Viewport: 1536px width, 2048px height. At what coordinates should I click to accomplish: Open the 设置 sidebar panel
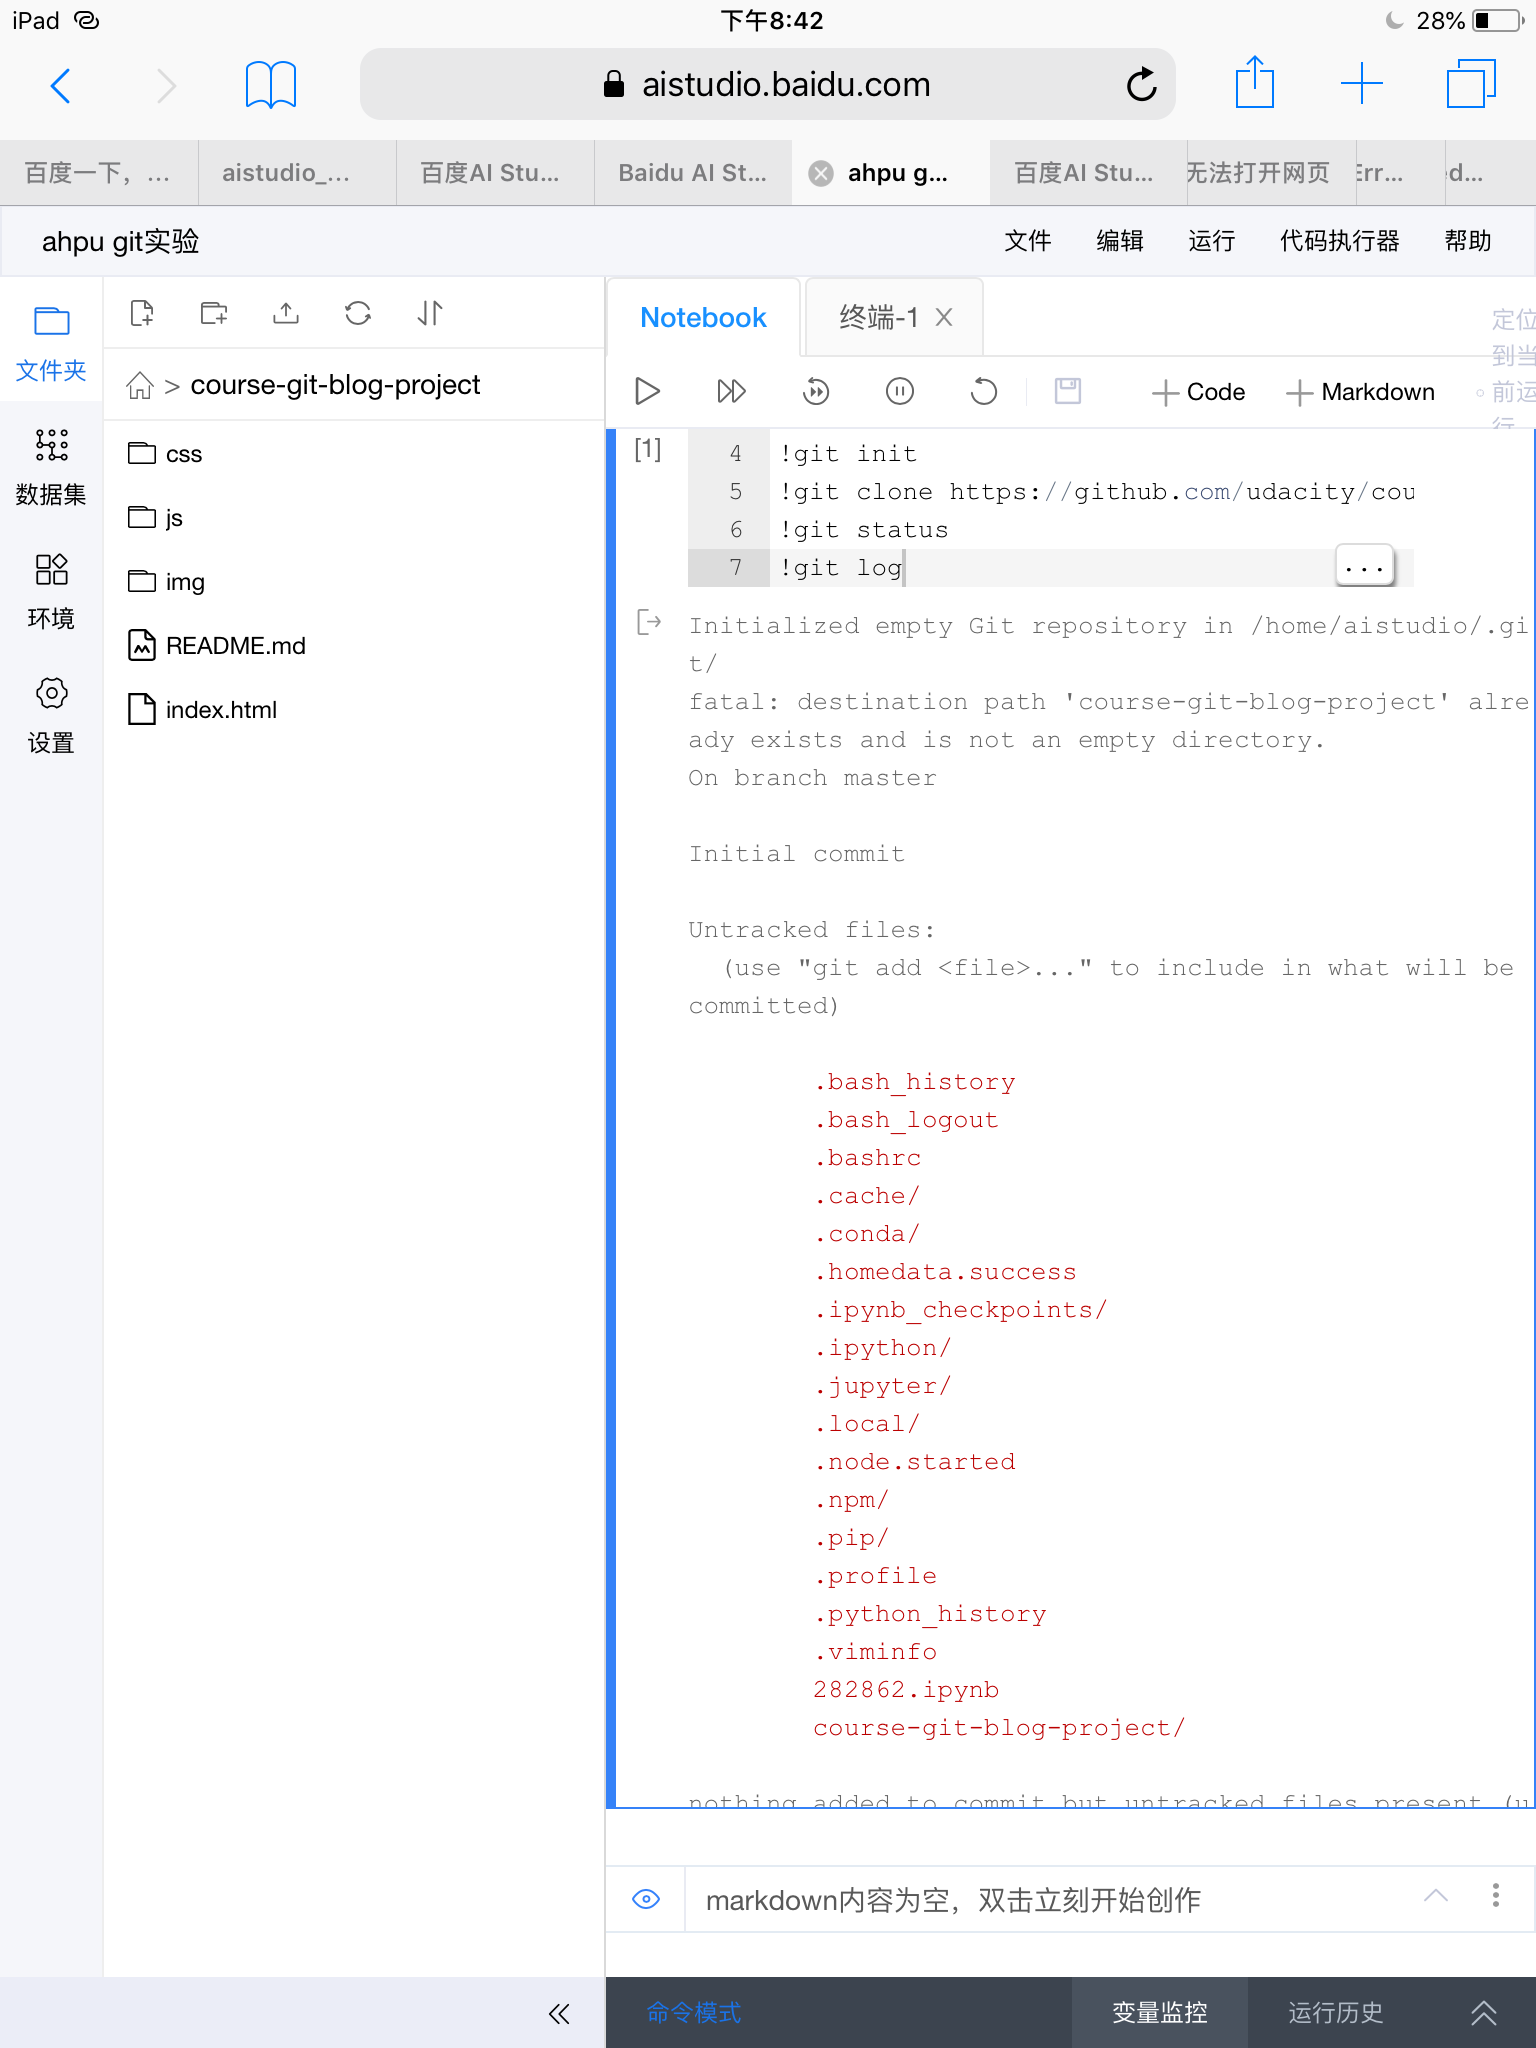click(51, 716)
